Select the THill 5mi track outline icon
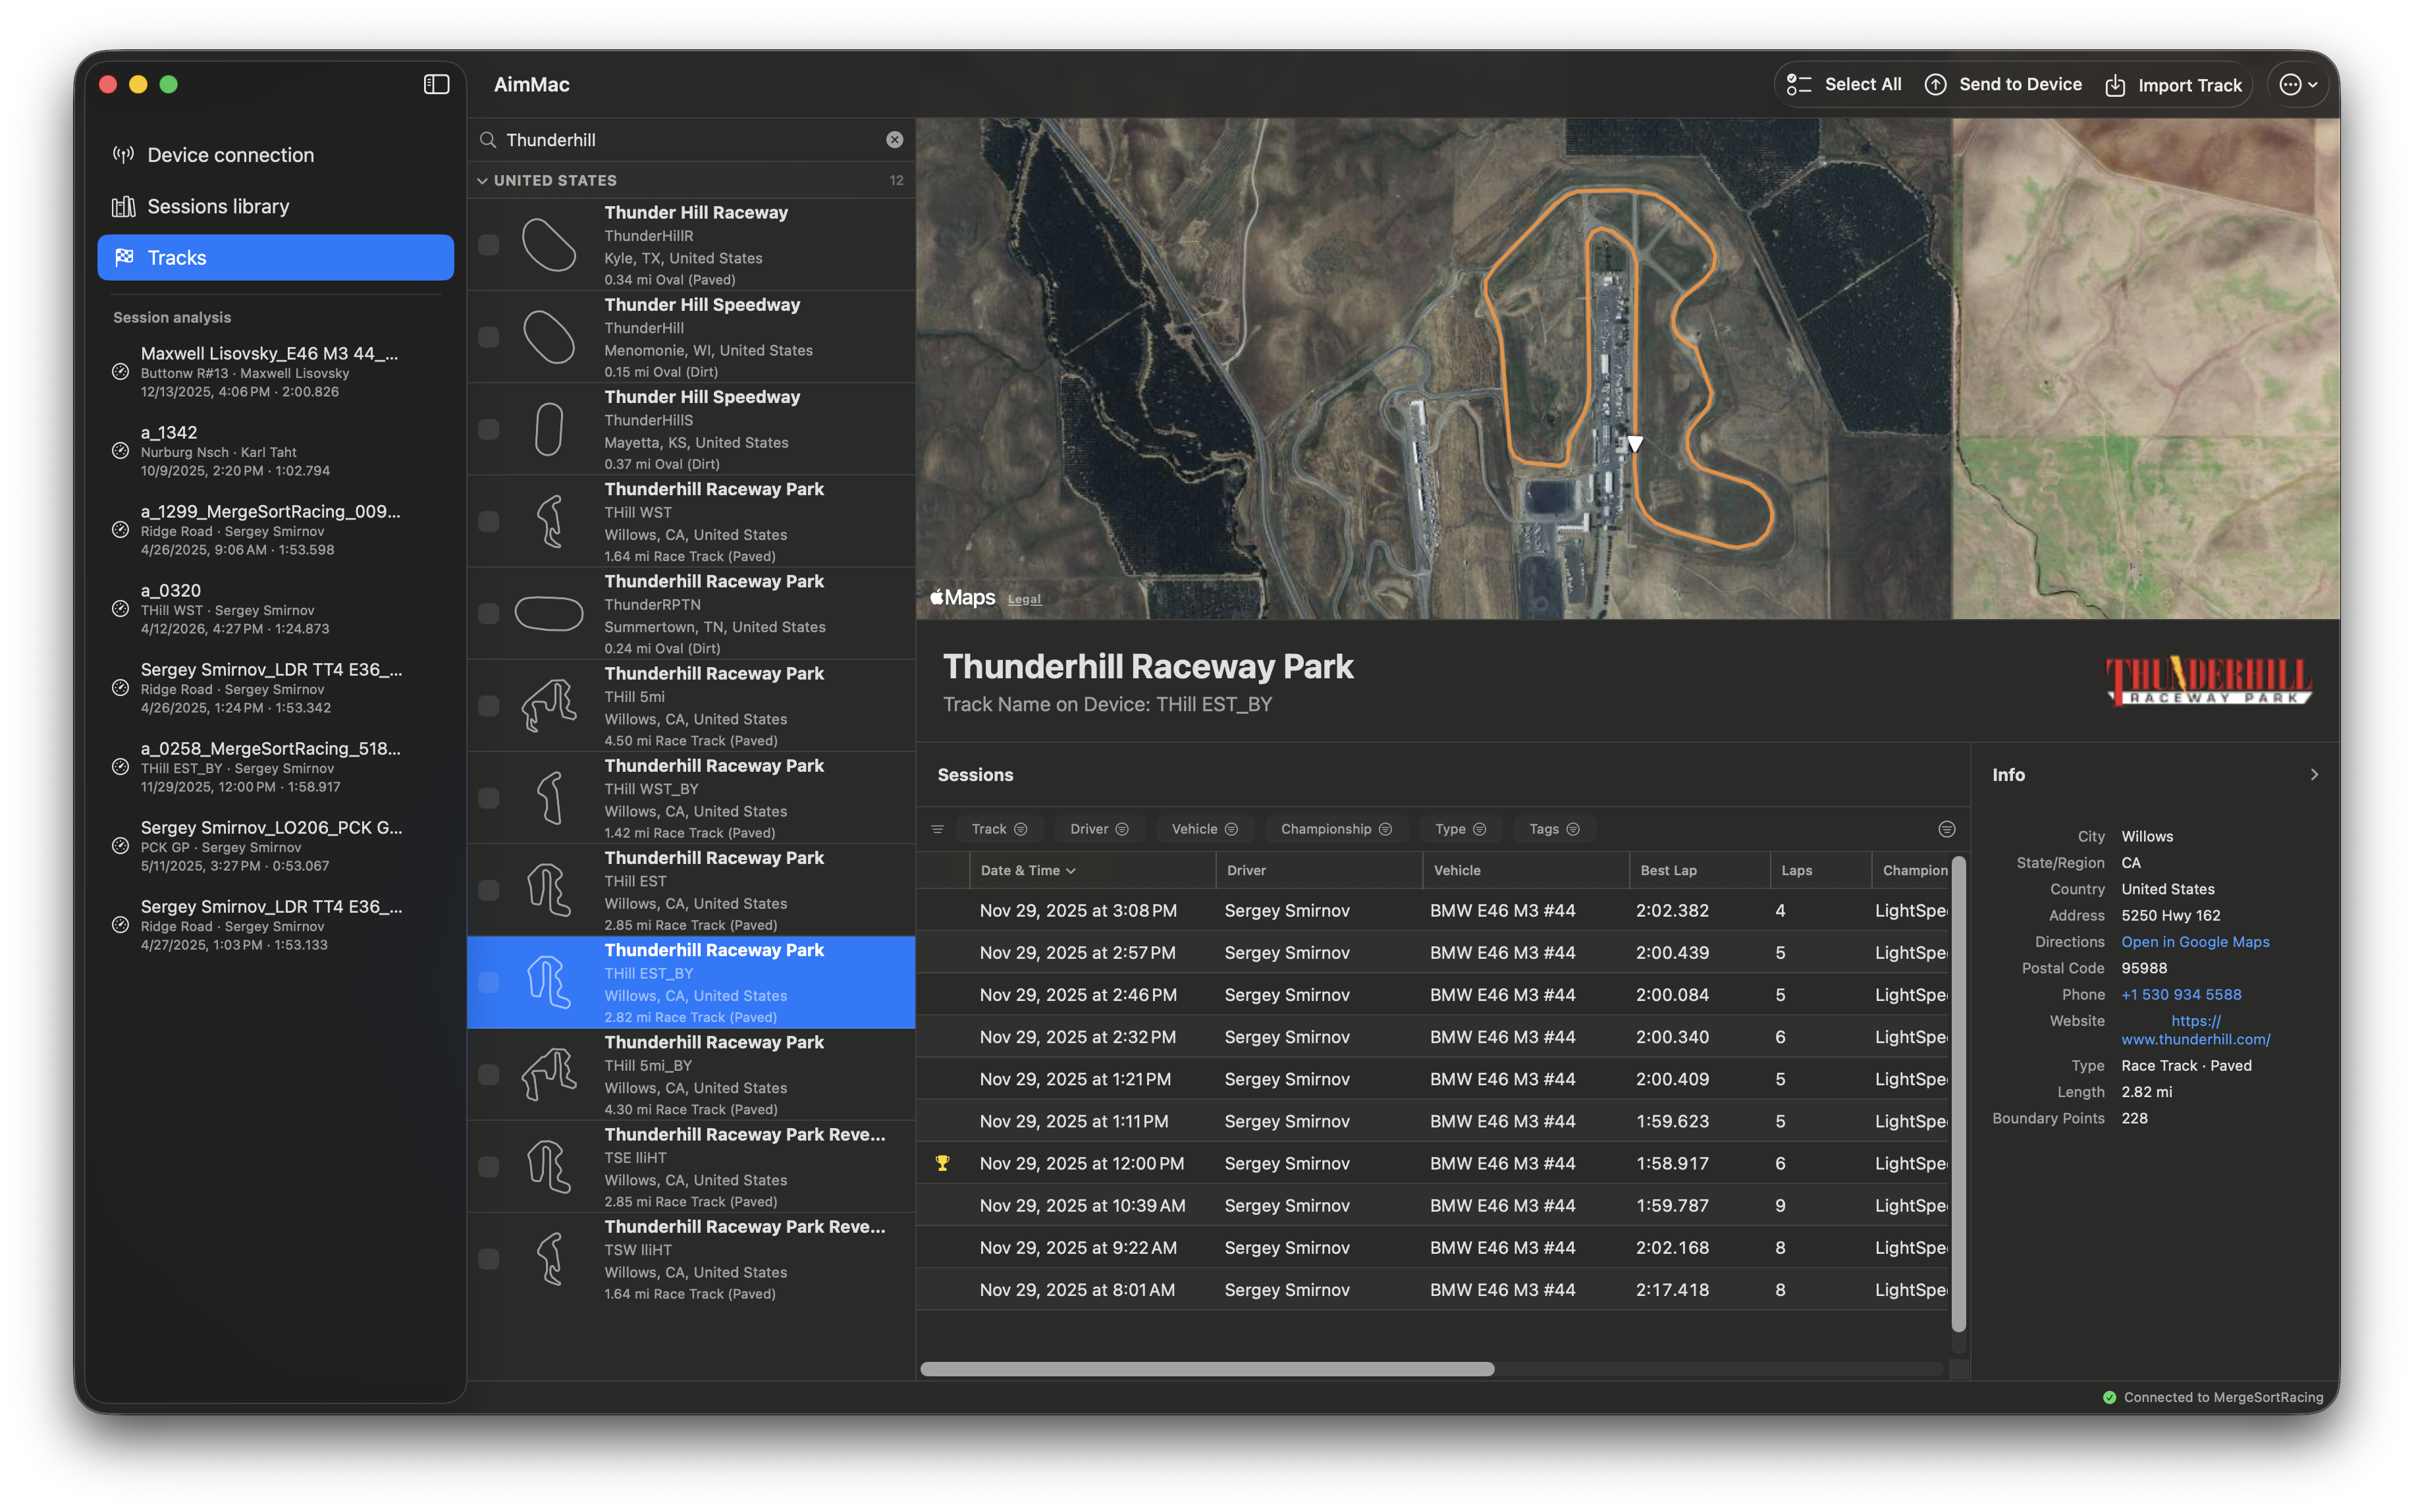Viewport: 2414px width, 1512px height. (x=549, y=706)
